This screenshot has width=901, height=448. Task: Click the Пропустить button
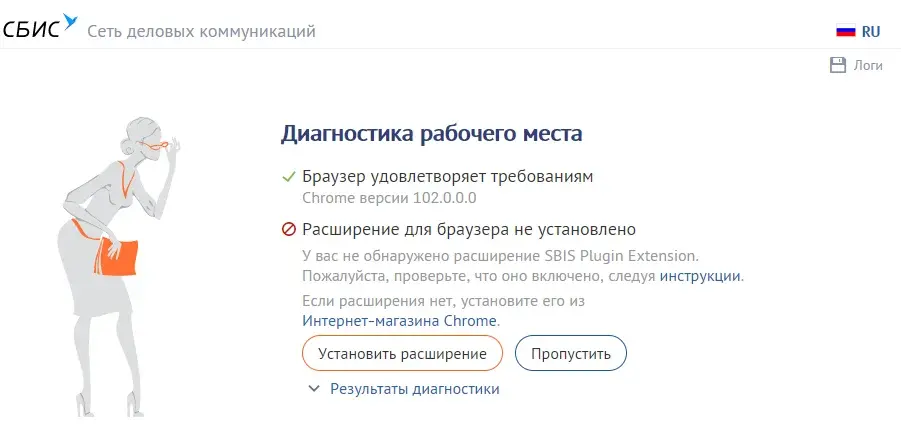571,353
